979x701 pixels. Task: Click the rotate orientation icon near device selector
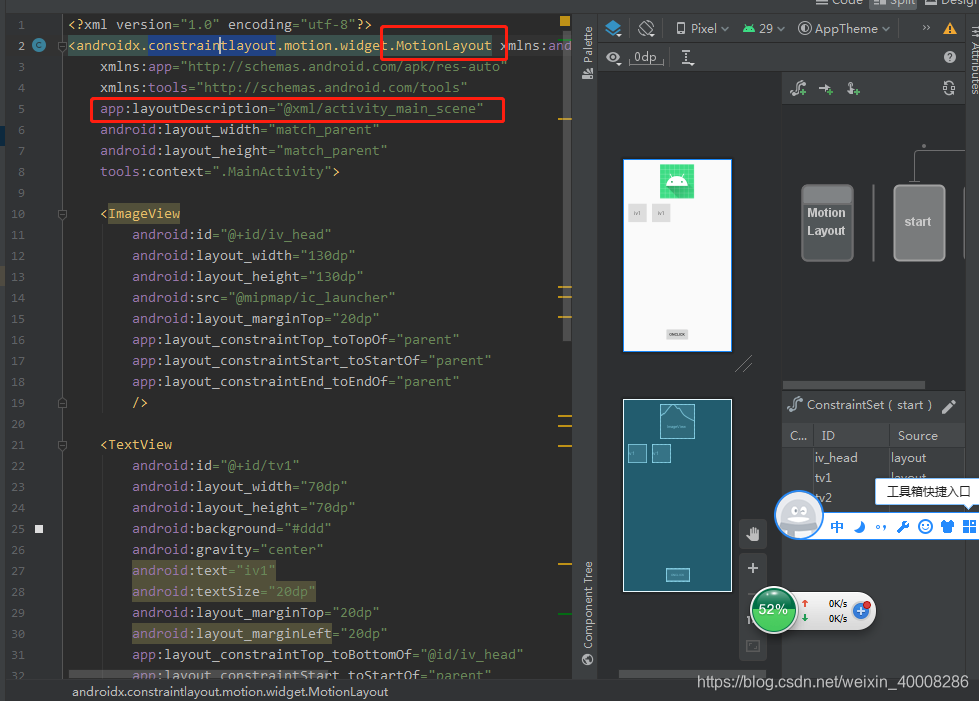pyautogui.click(x=647, y=27)
